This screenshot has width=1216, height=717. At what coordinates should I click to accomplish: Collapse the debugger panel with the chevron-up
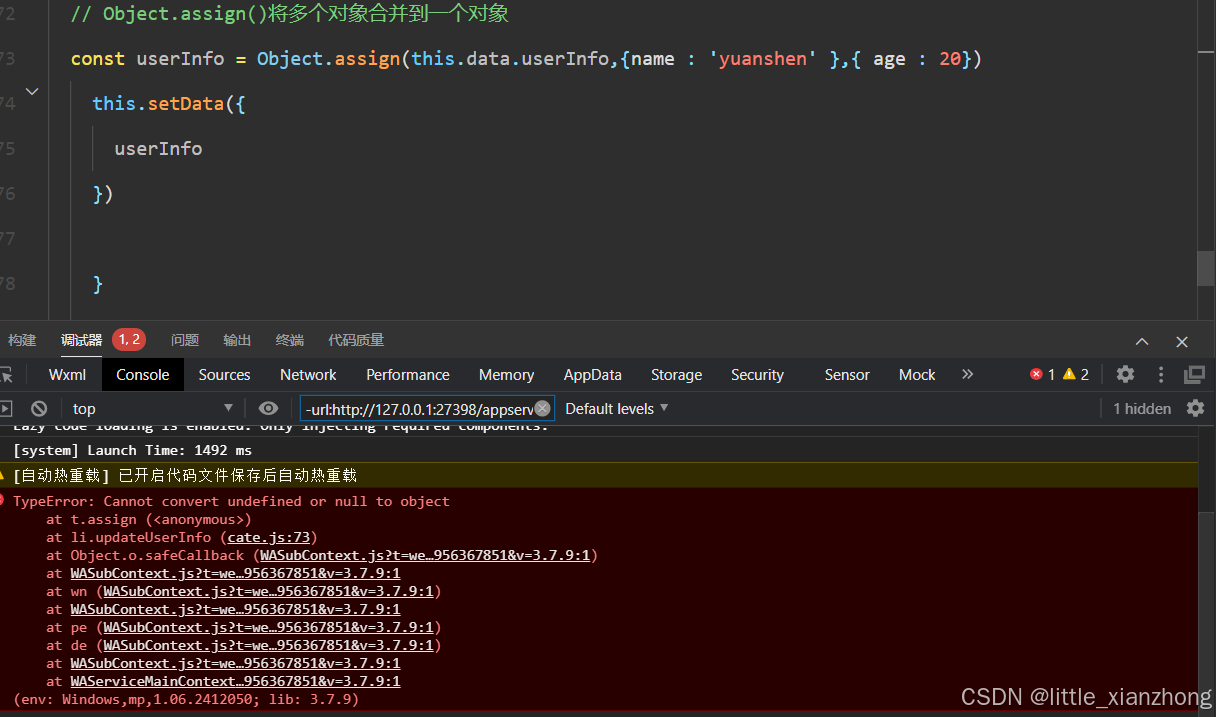click(1141, 340)
